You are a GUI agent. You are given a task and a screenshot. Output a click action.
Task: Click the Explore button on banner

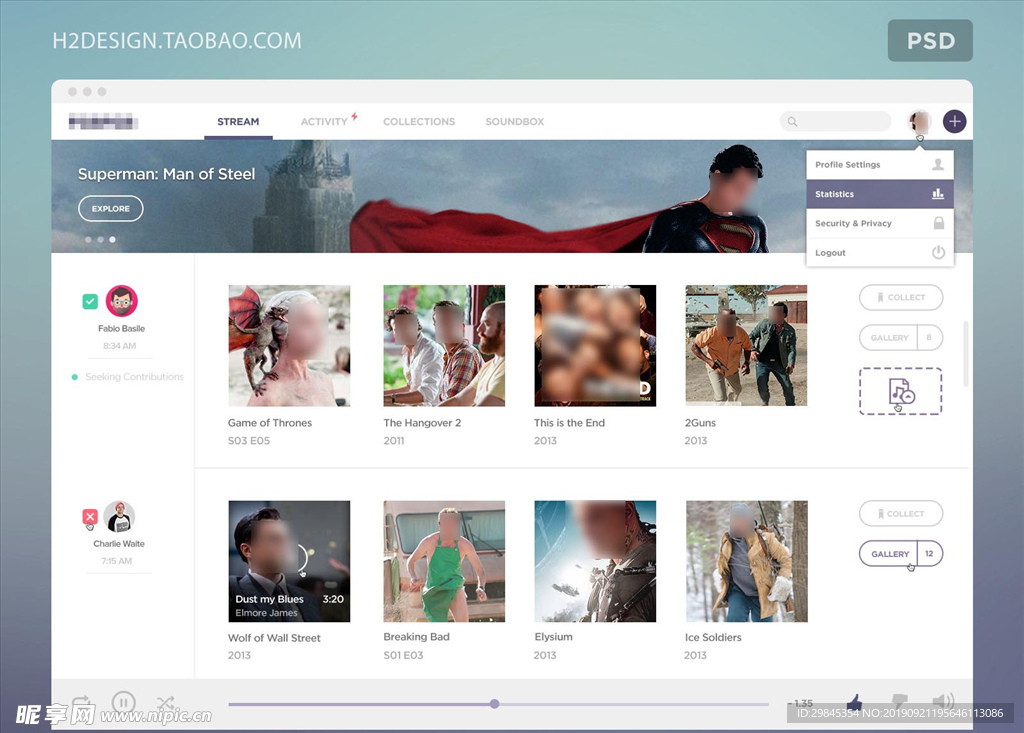tap(110, 208)
